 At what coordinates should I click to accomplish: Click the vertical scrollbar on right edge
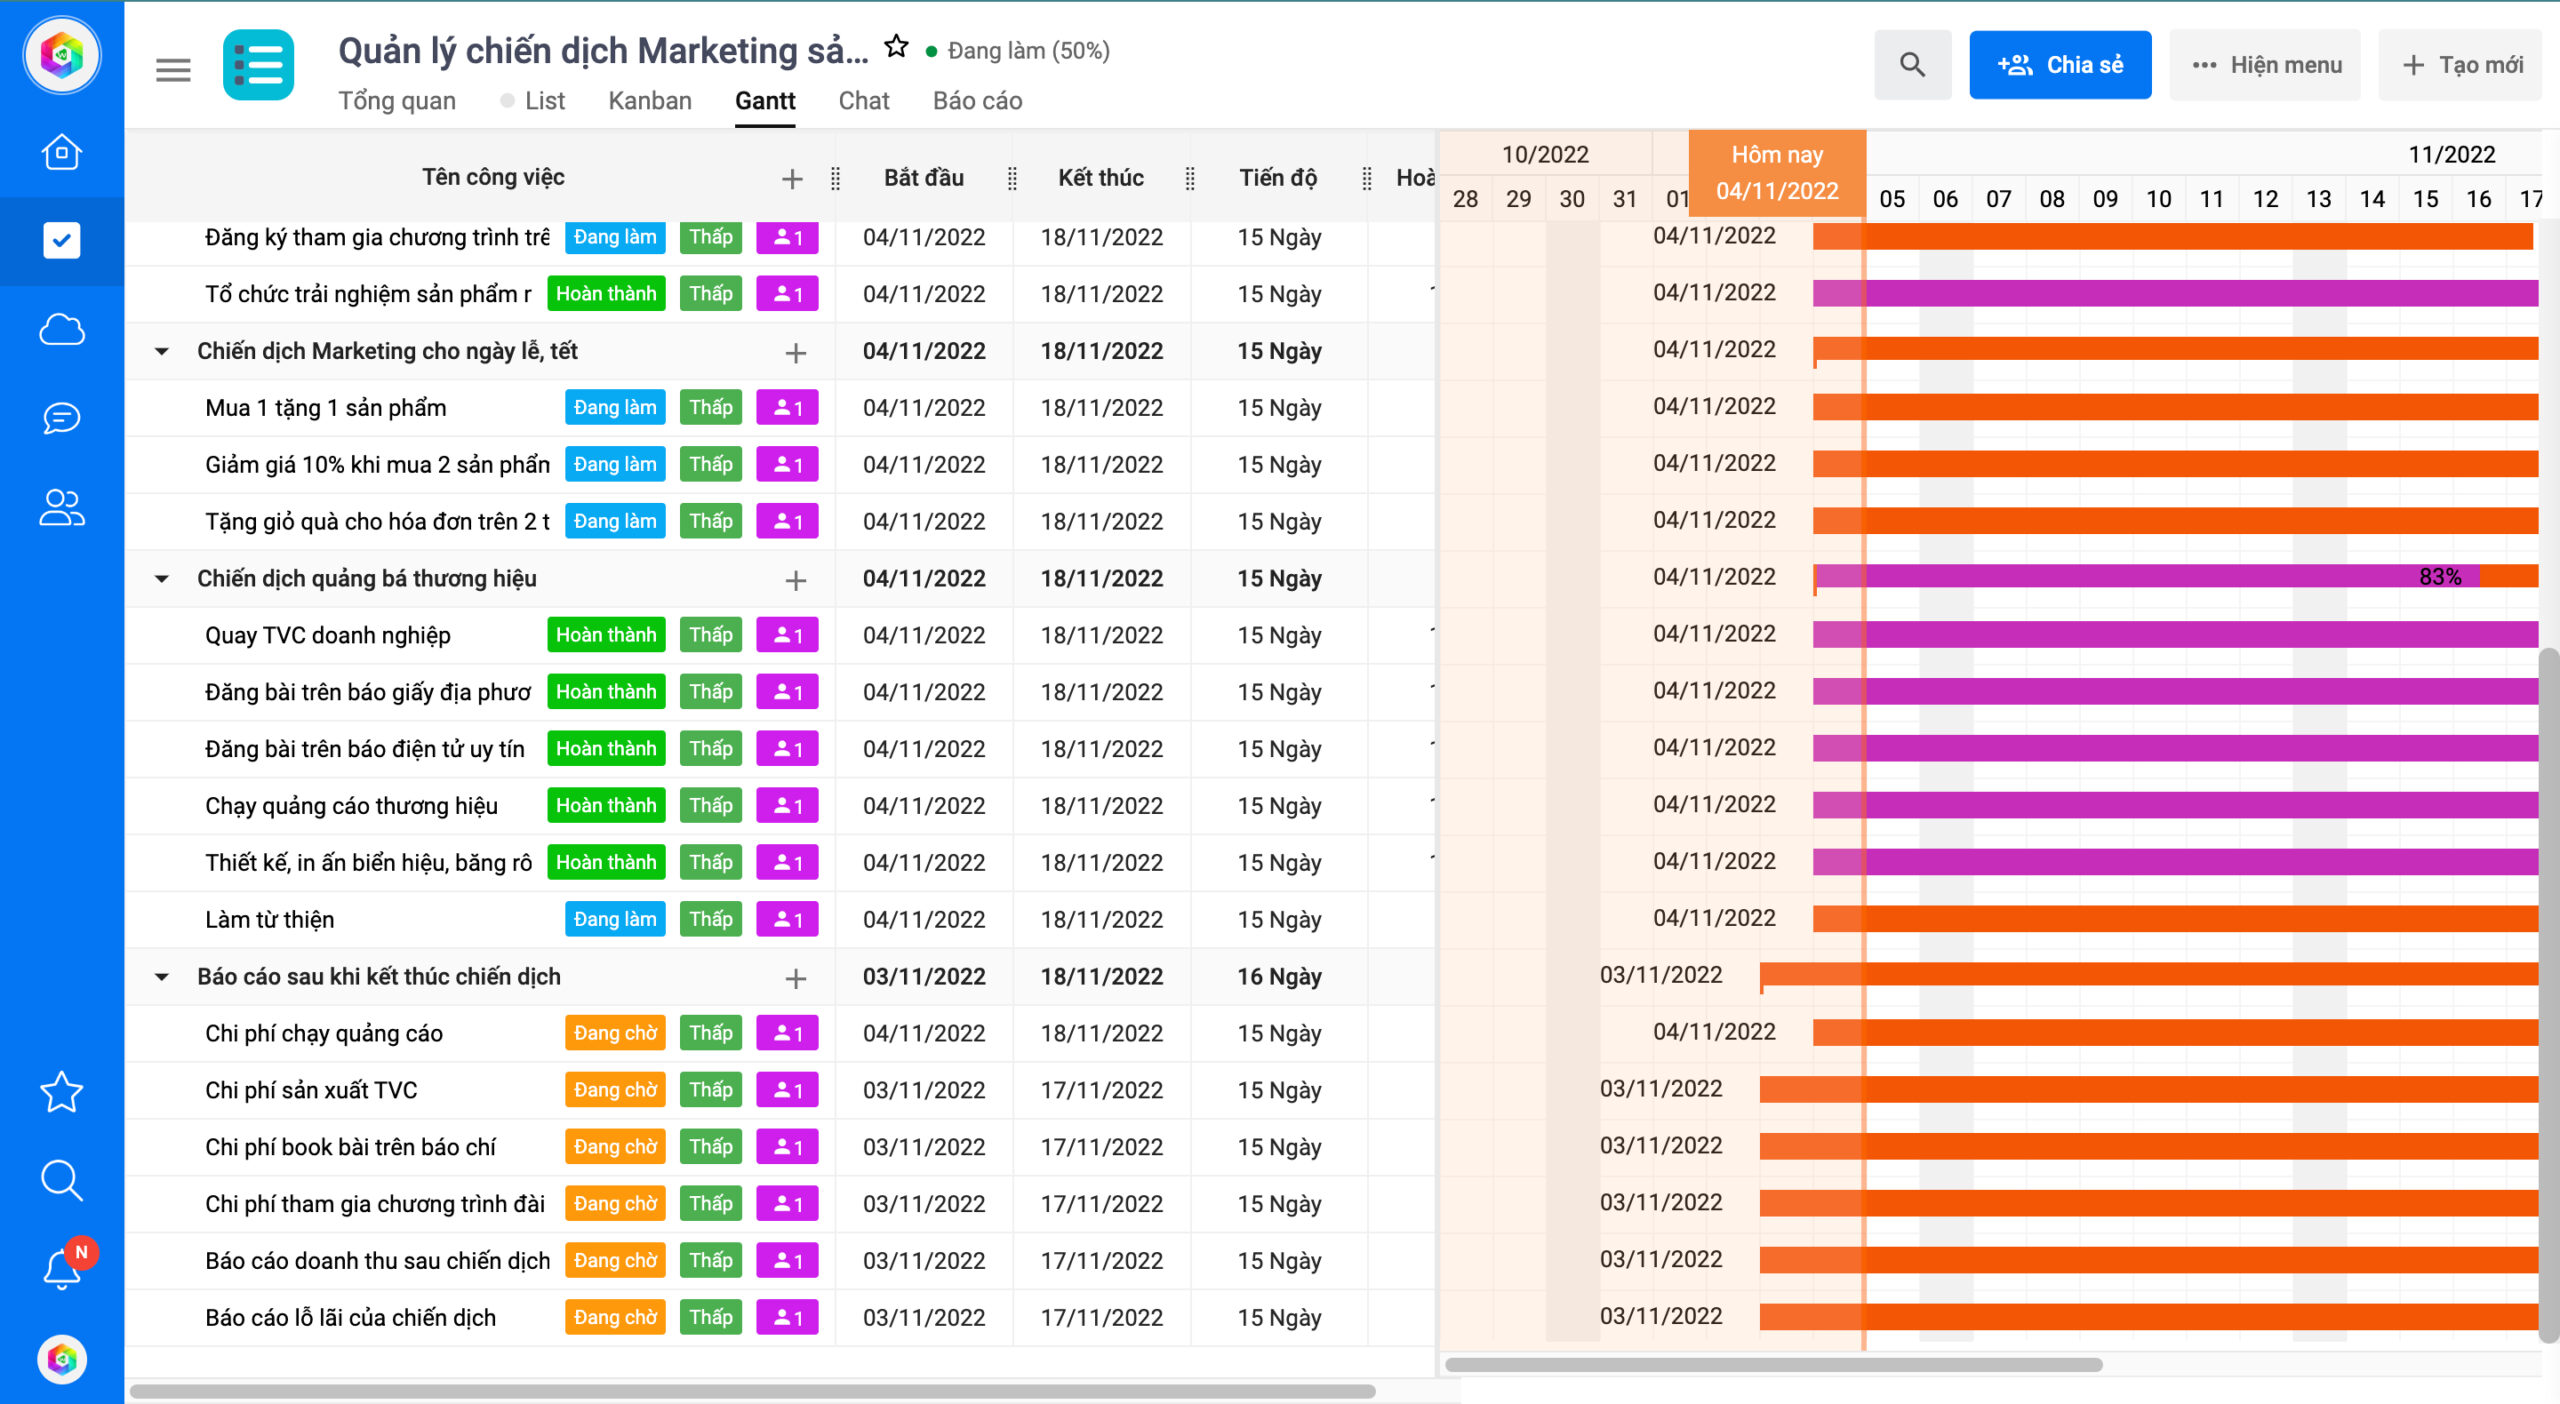(x=2549, y=995)
